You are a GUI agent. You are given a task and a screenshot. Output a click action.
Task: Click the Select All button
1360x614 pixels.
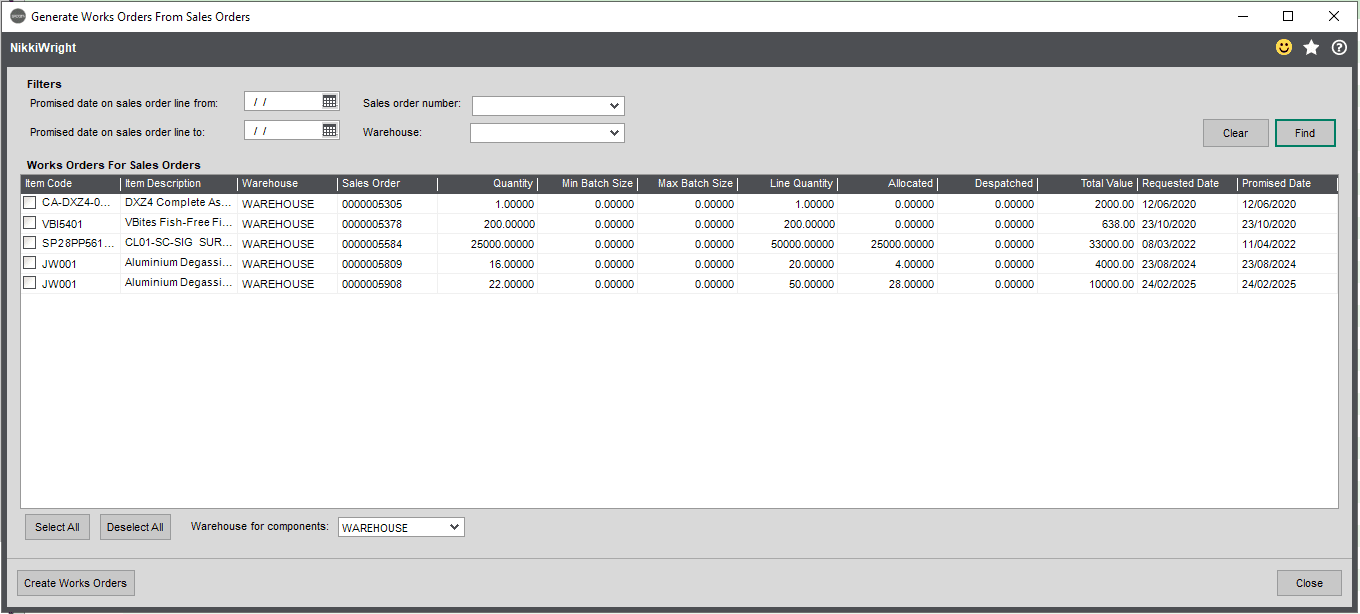57,527
